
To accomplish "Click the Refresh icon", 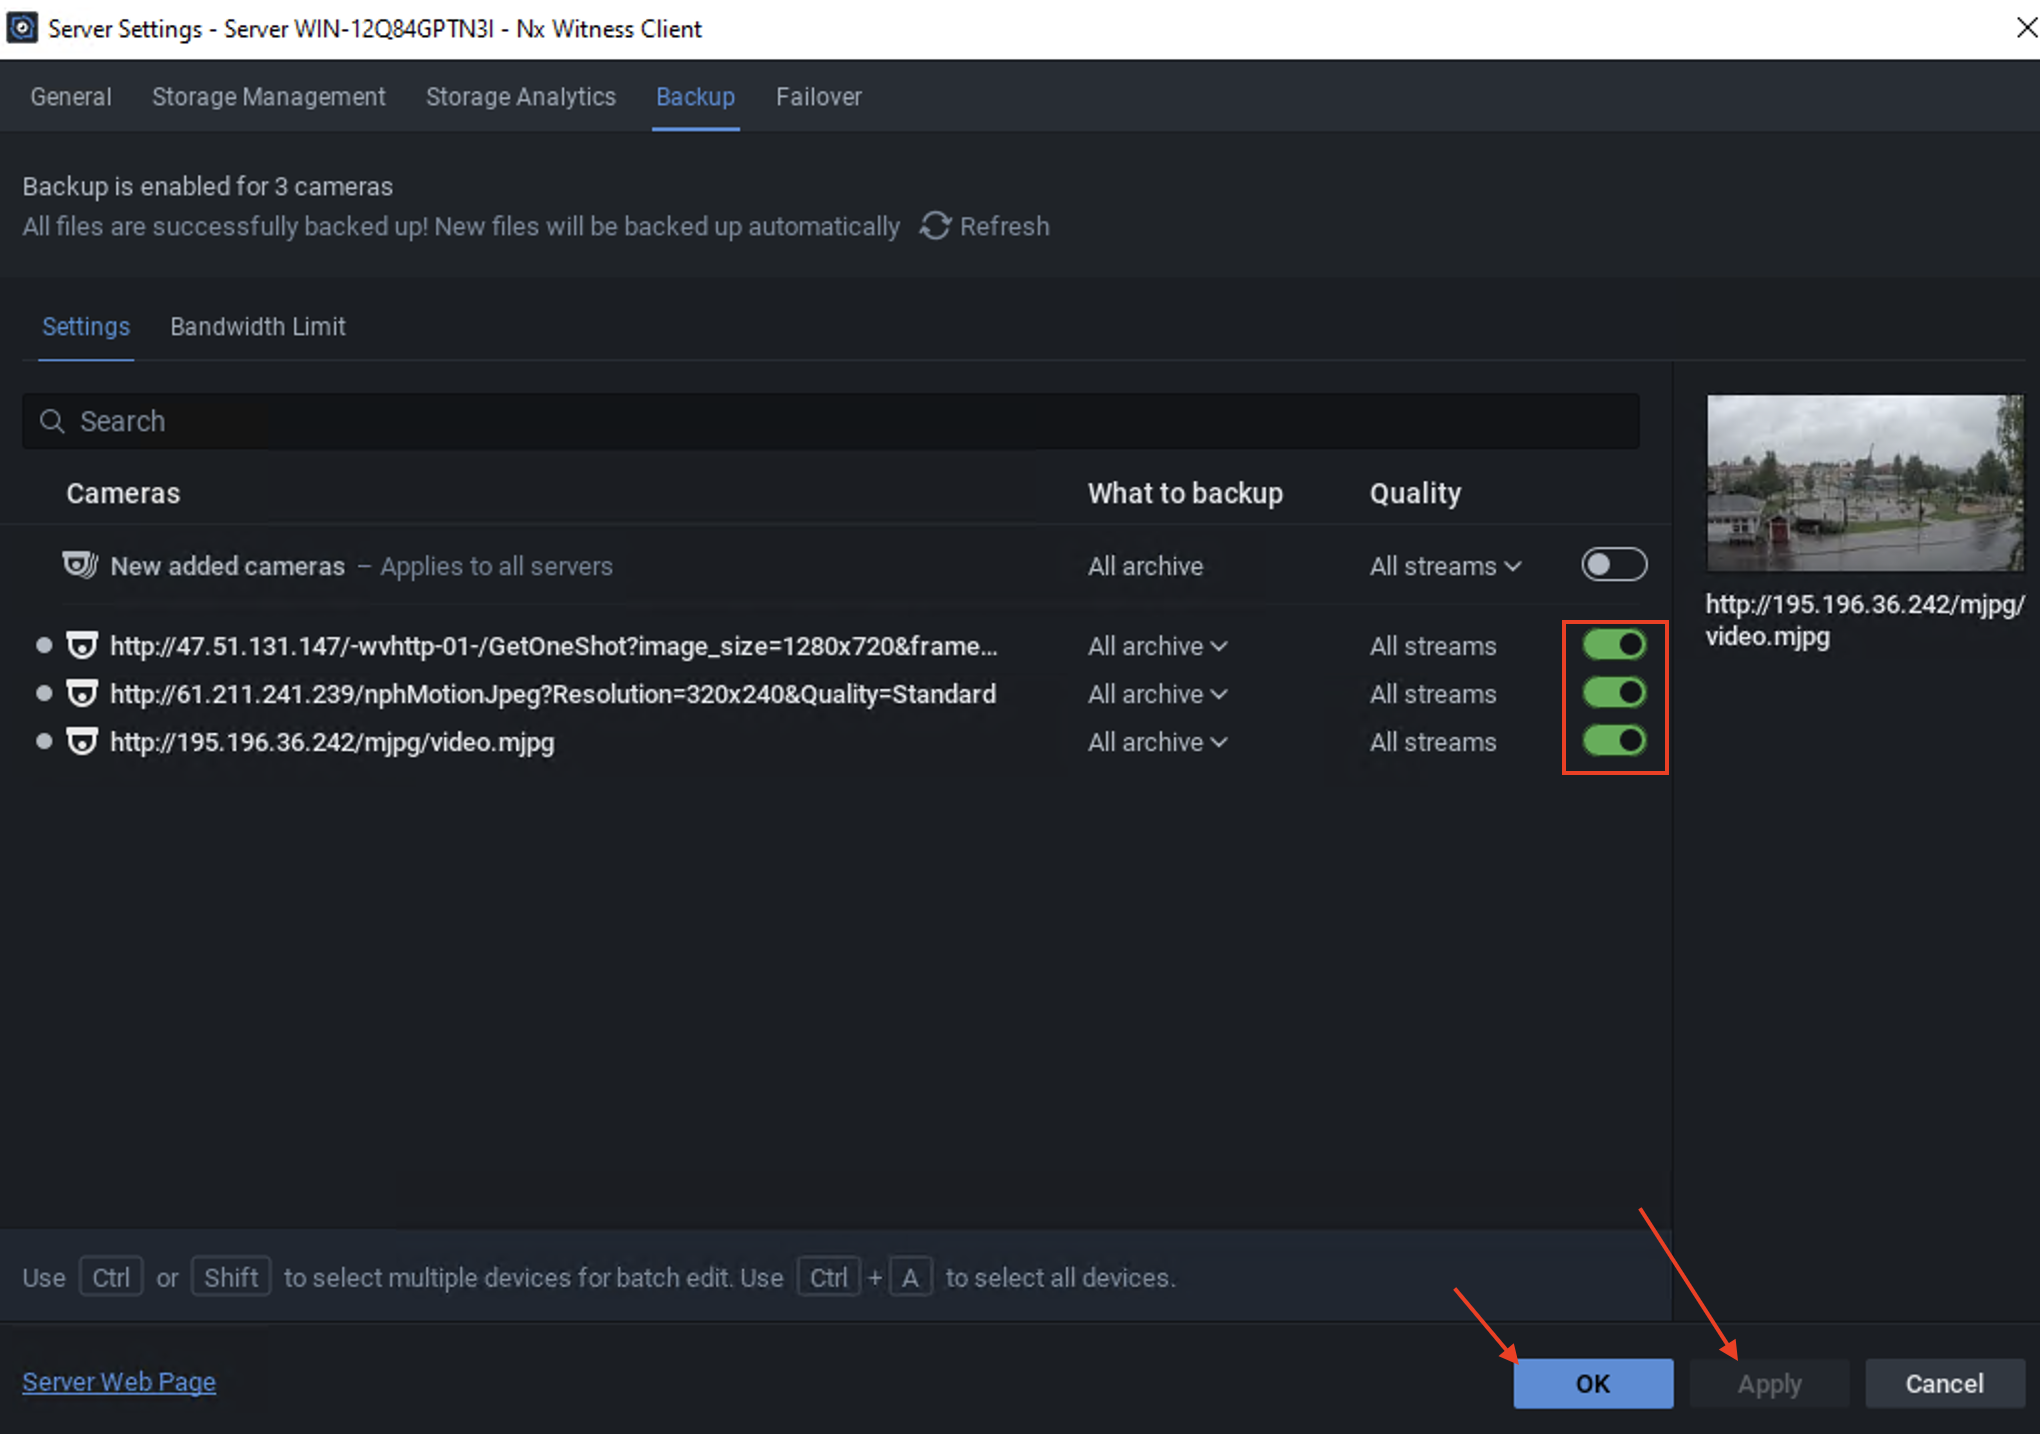I will point(935,226).
